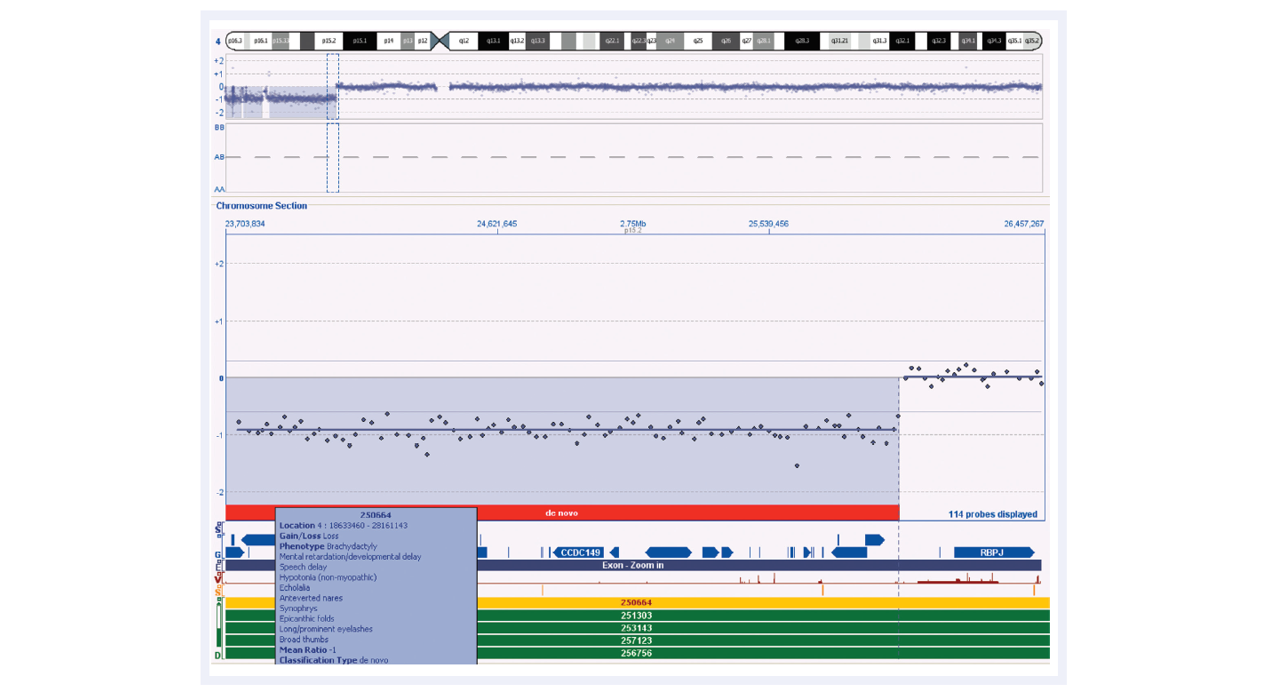This screenshot has width=1276, height=694.
Task: Select the RBPJ gene block
Action: [x=993, y=552]
